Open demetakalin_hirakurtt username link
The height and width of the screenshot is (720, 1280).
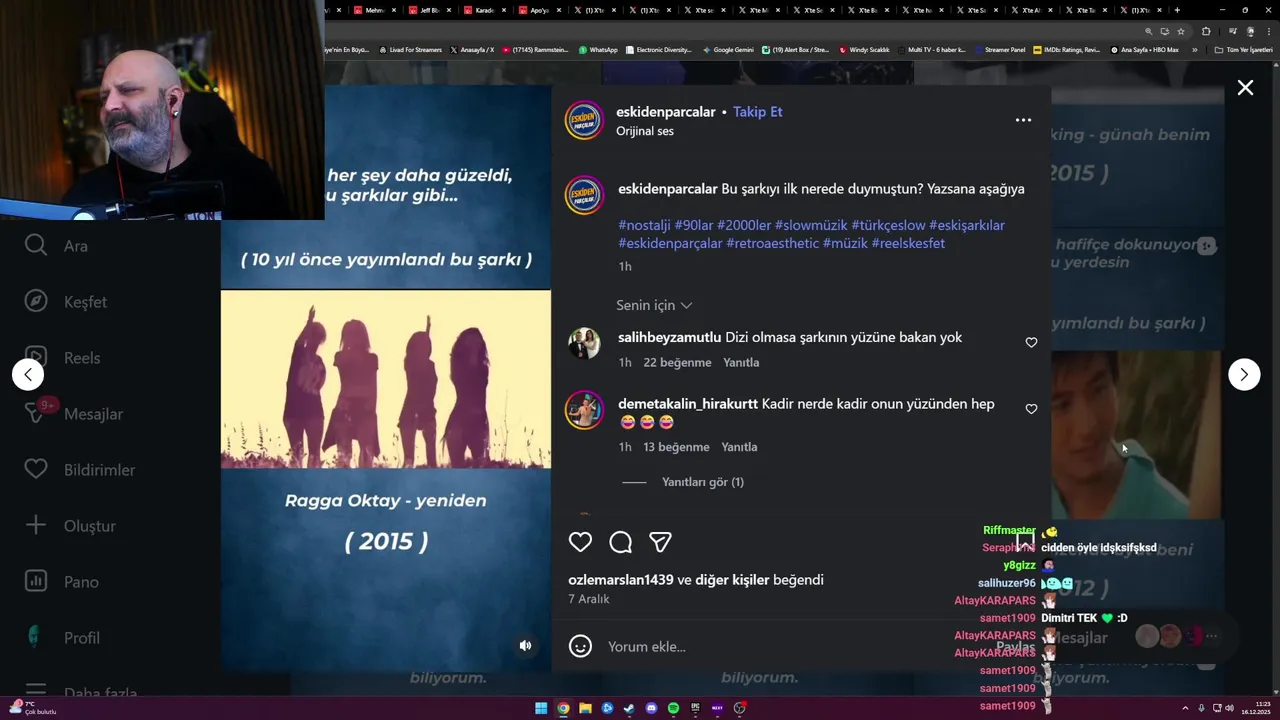click(x=688, y=404)
